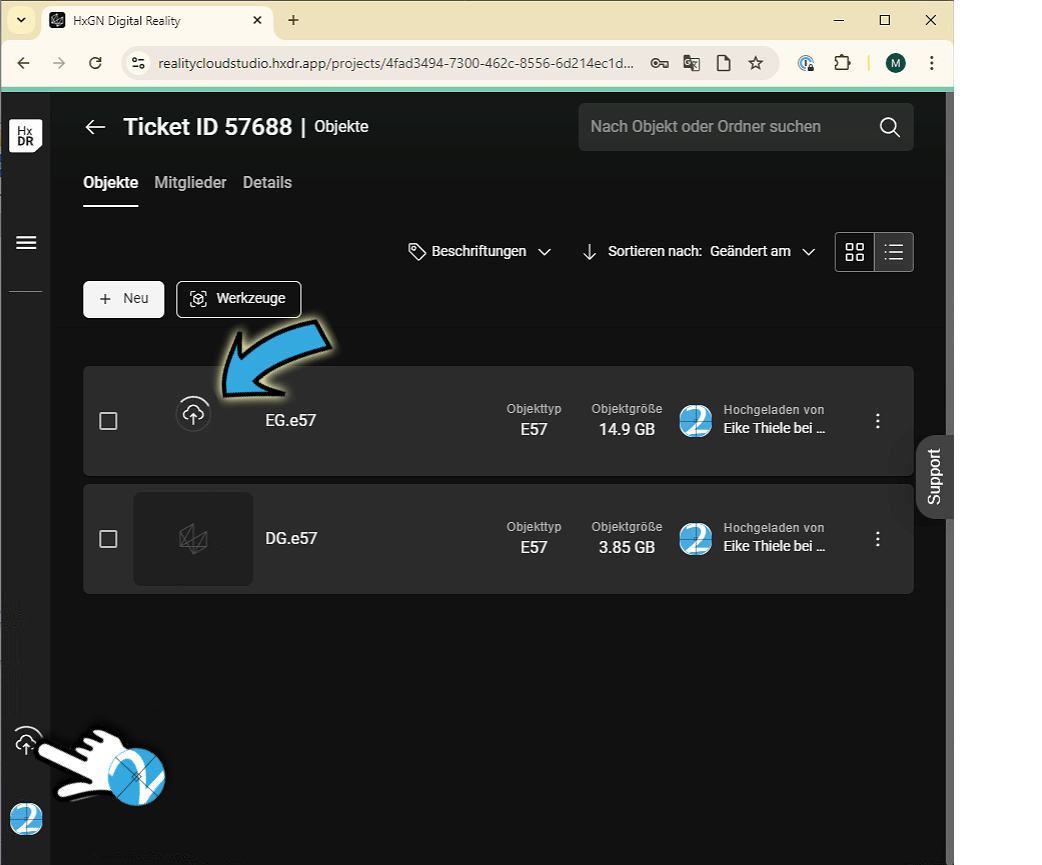
Task: Click the uploader avatar in EG.e57 row
Action: pos(696,421)
